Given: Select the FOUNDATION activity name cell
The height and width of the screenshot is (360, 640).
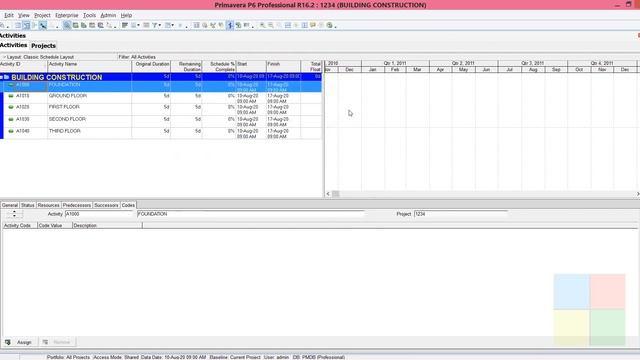Looking at the screenshot, I should 89,87.
